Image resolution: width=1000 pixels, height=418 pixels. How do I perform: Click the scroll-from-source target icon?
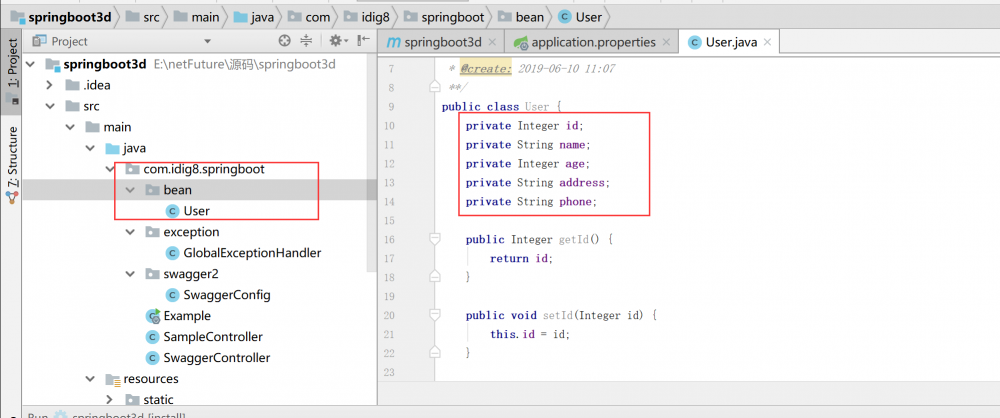click(285, 41)
